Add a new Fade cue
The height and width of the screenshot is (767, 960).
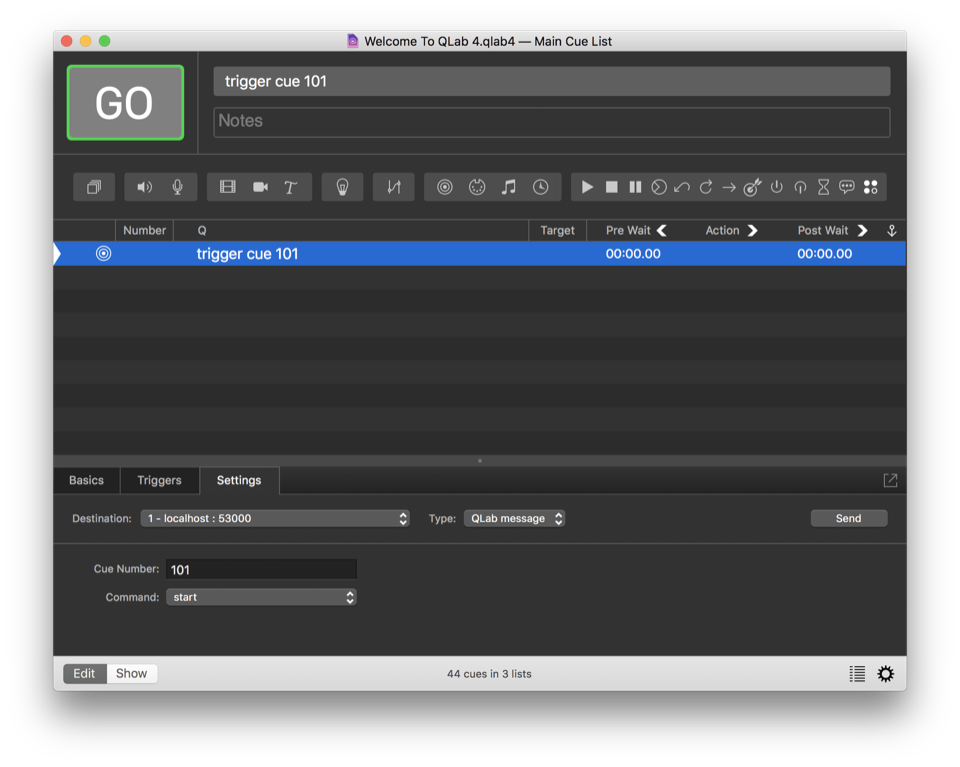[393, 187]
